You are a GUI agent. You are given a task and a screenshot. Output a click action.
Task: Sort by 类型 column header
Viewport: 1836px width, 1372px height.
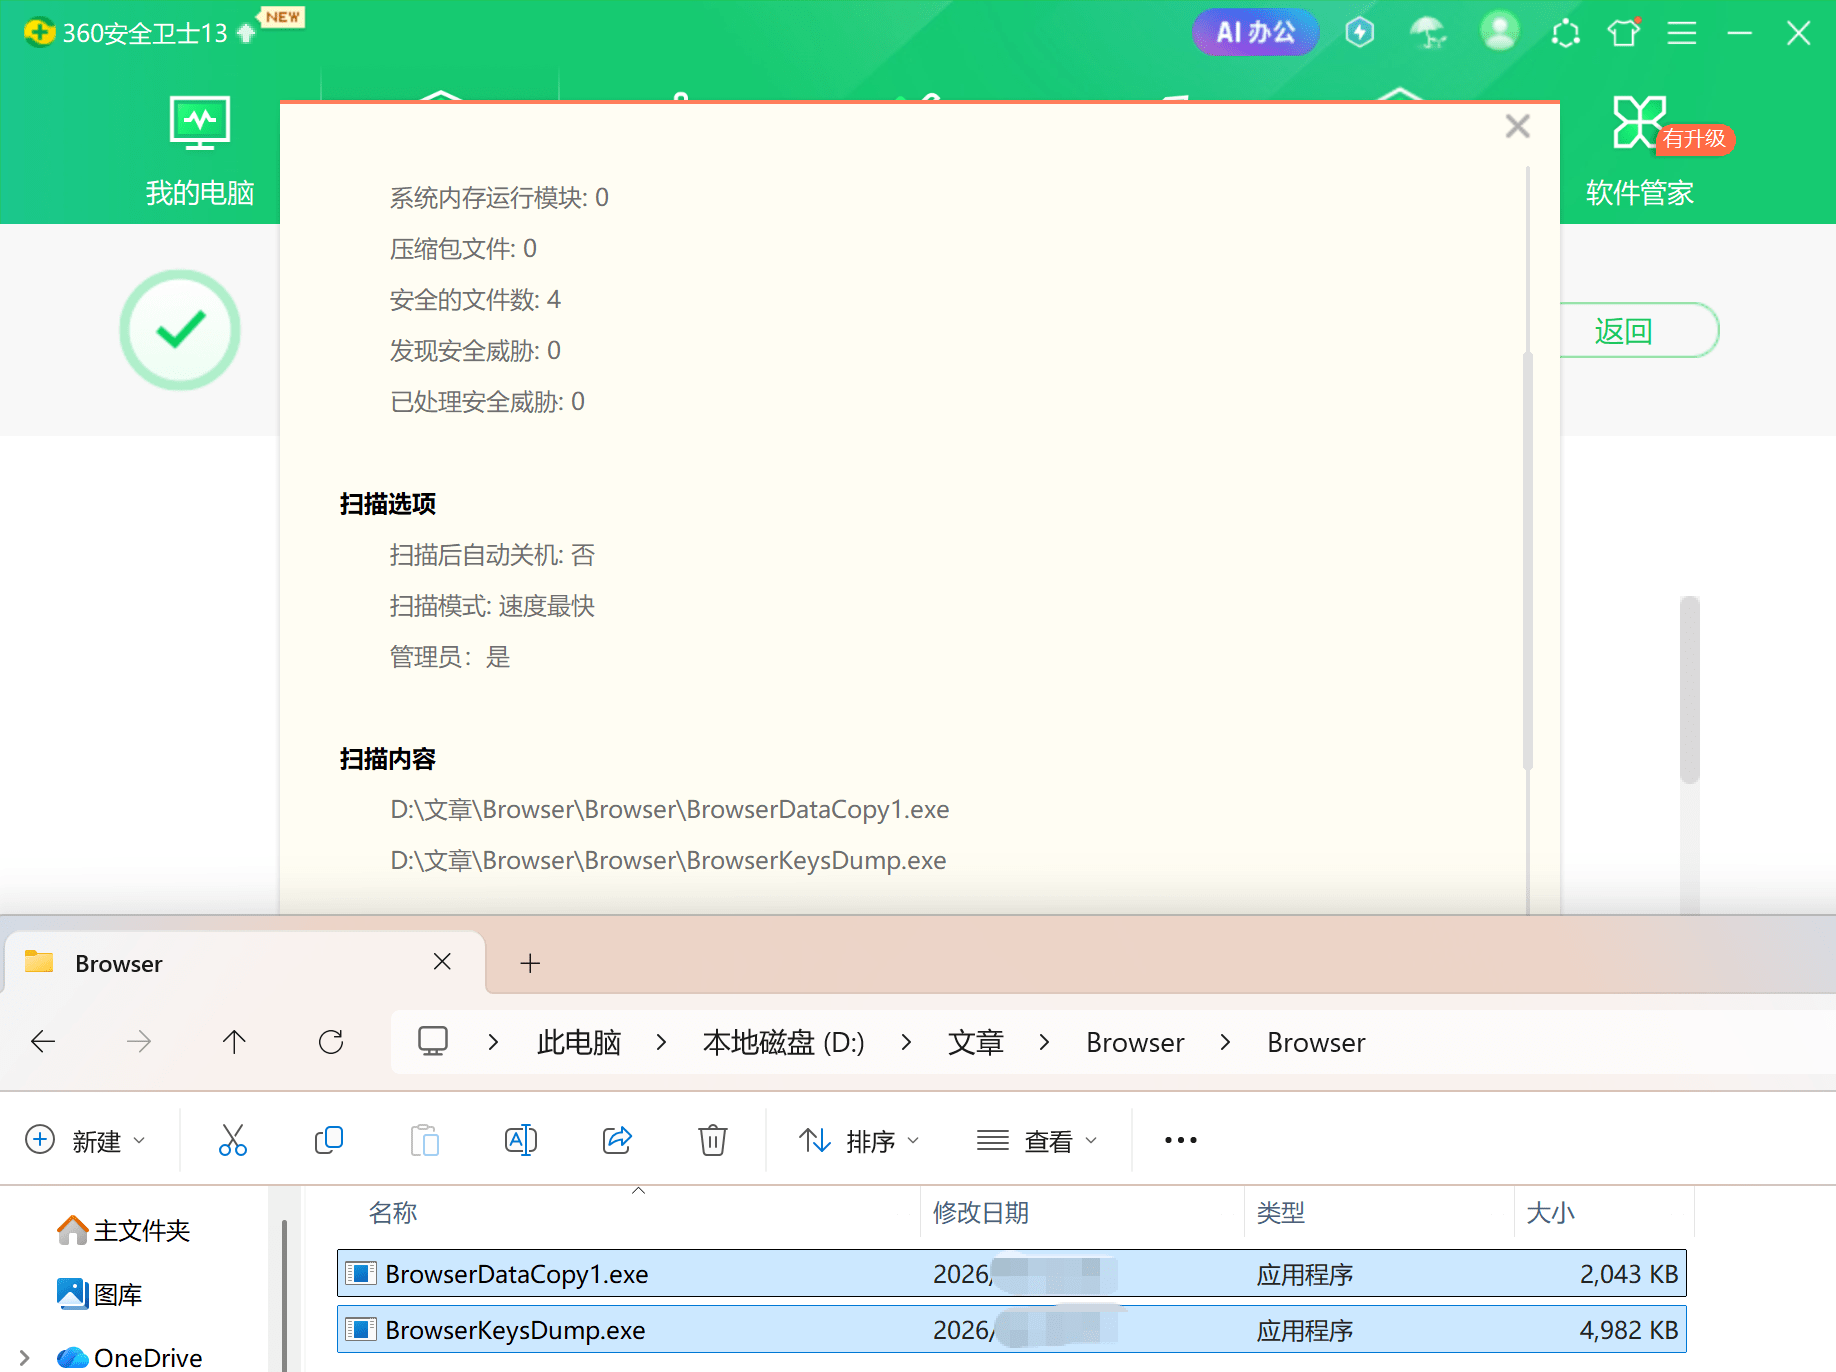coord(1281,1212)
